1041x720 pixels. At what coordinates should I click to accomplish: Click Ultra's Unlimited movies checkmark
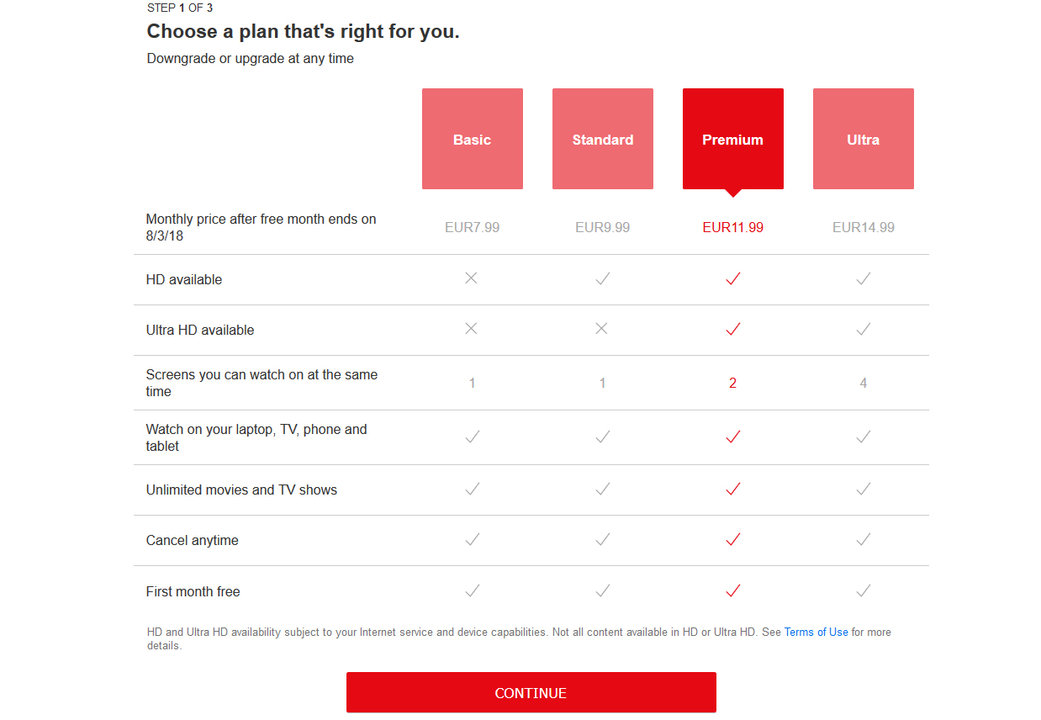click(x=863, y=489)
